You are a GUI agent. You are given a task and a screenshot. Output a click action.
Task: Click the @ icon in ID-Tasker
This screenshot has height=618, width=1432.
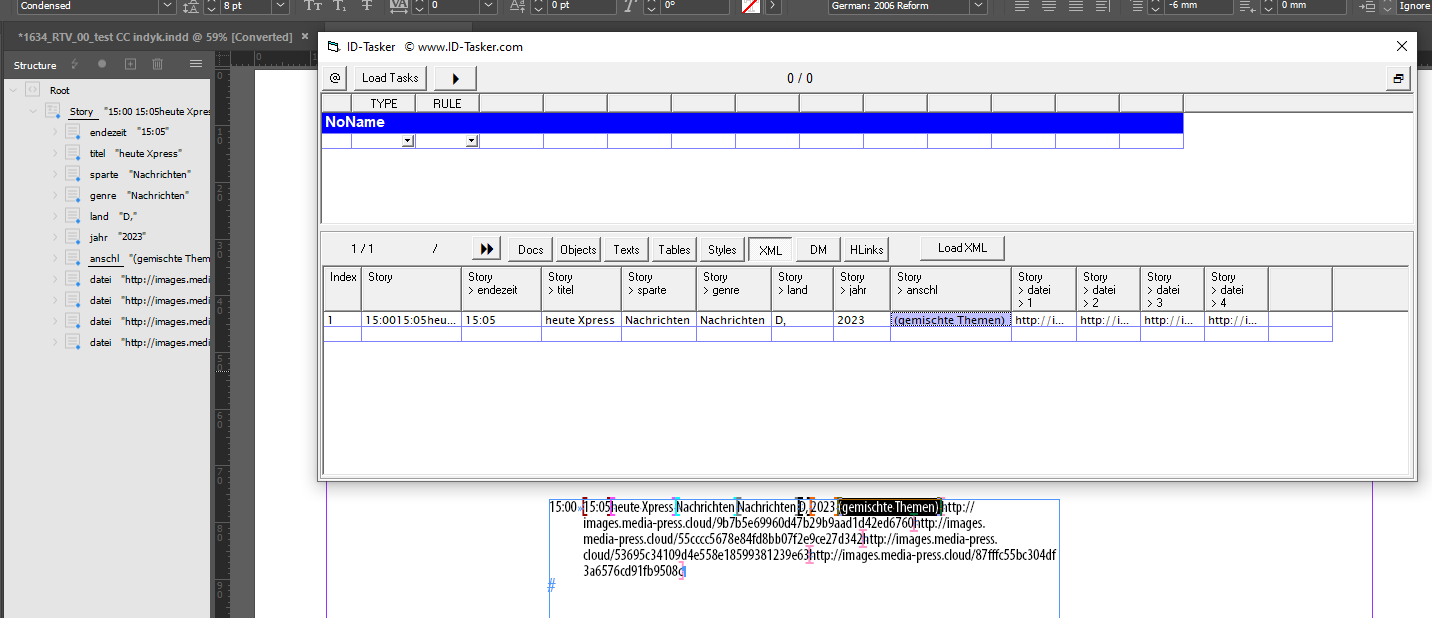[334, 78]
